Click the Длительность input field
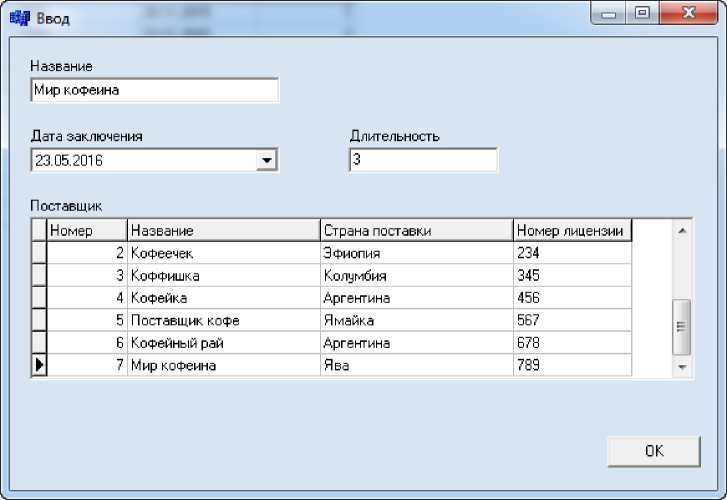 coord(423,160)
